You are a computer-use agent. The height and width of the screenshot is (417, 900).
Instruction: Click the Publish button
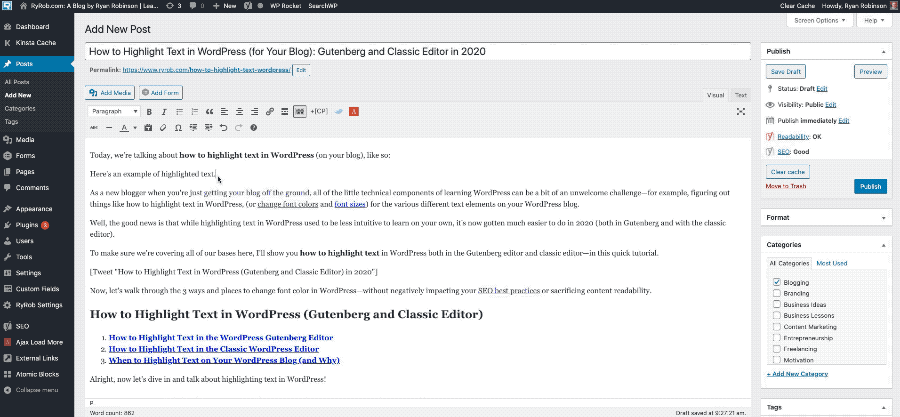tap(870, 186)
